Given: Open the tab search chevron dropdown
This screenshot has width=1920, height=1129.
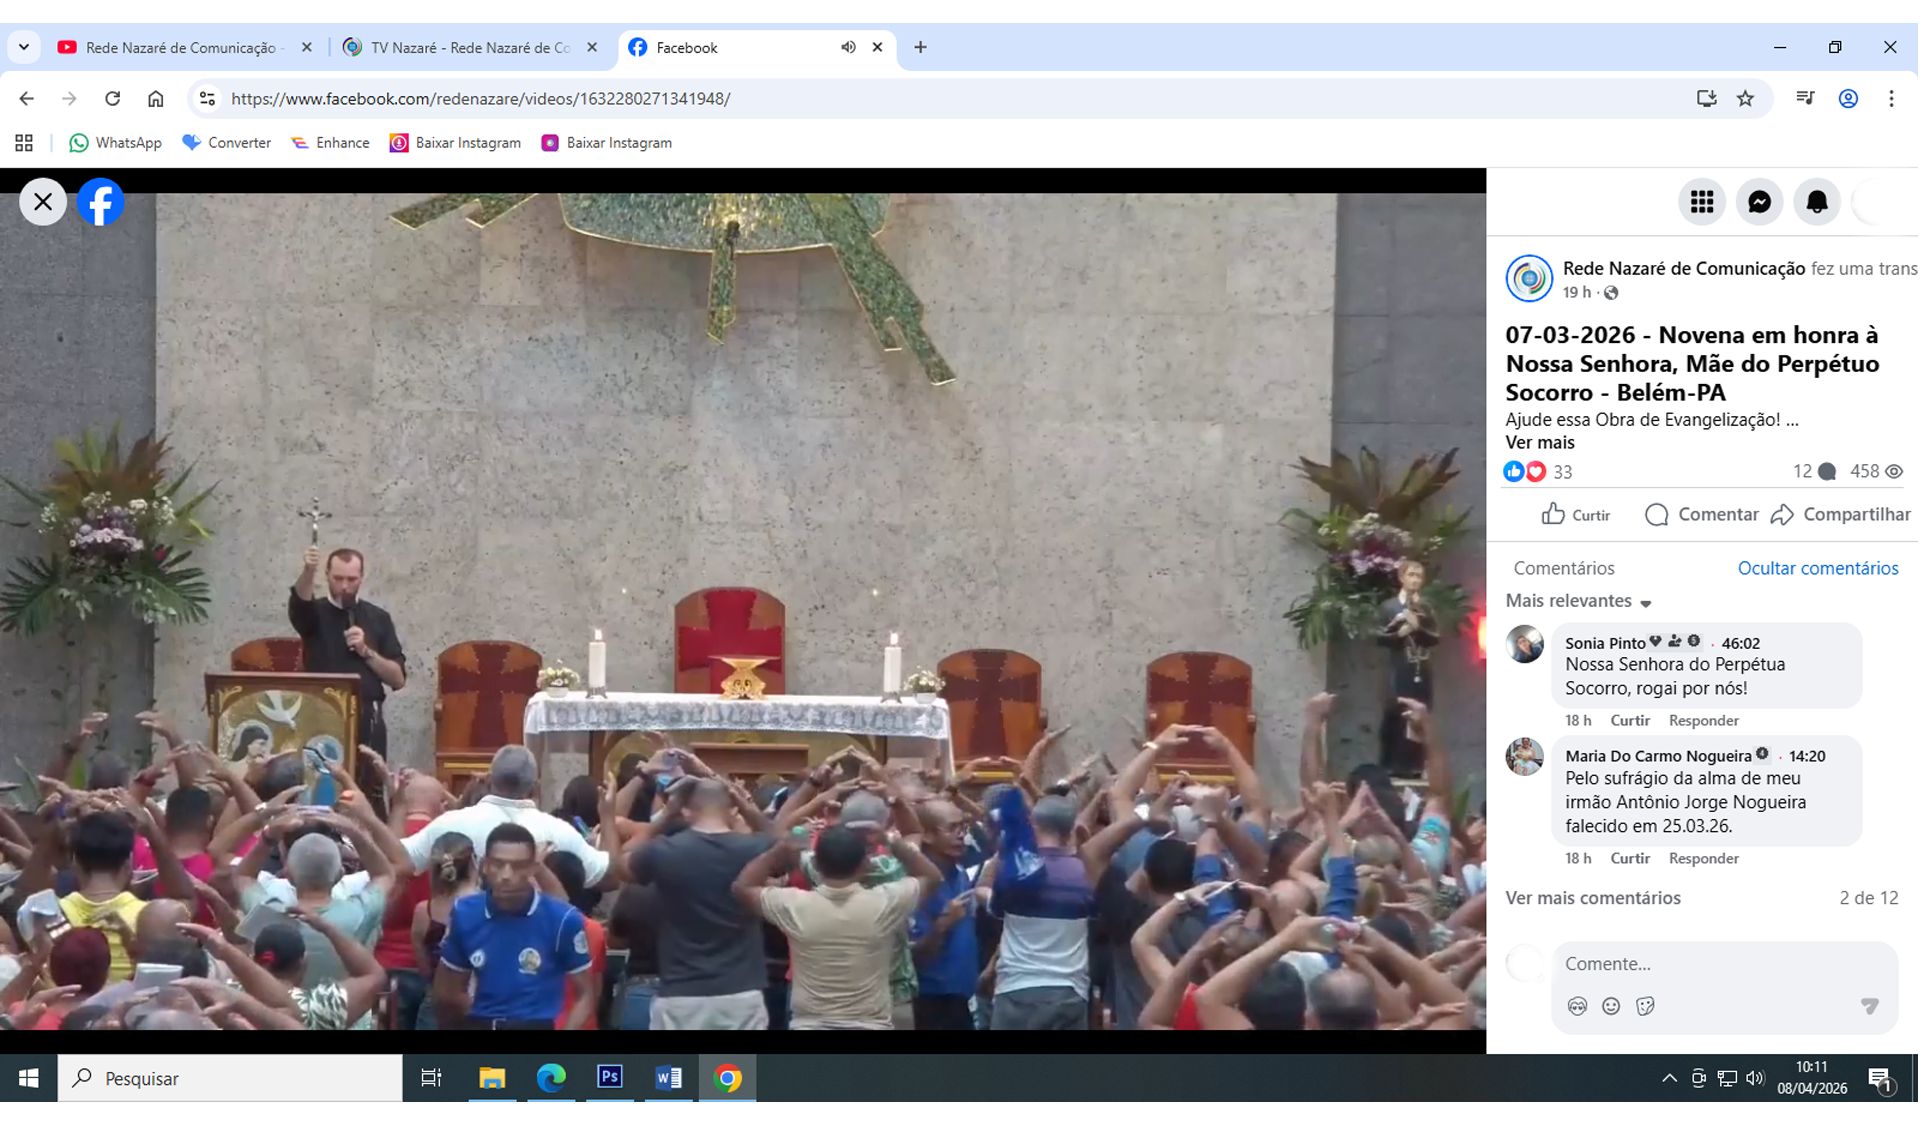Looking at the screenshot, I should 24,47.
